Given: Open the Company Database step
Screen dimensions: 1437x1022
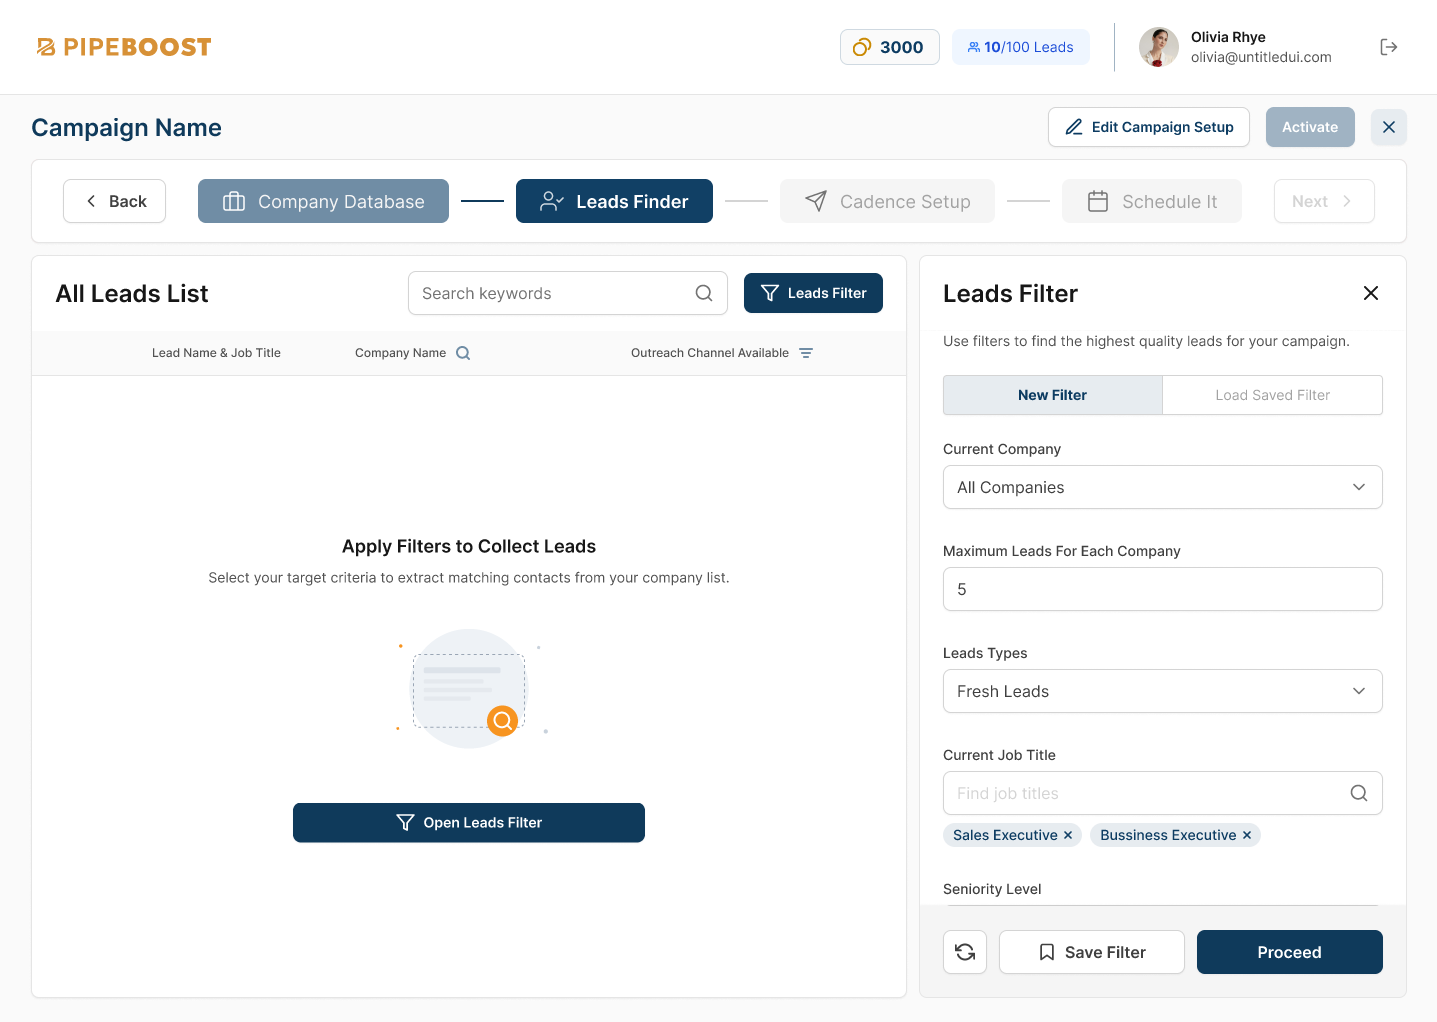Looking at the screenshot, I should pyautogui.click(x=323, y=201).
